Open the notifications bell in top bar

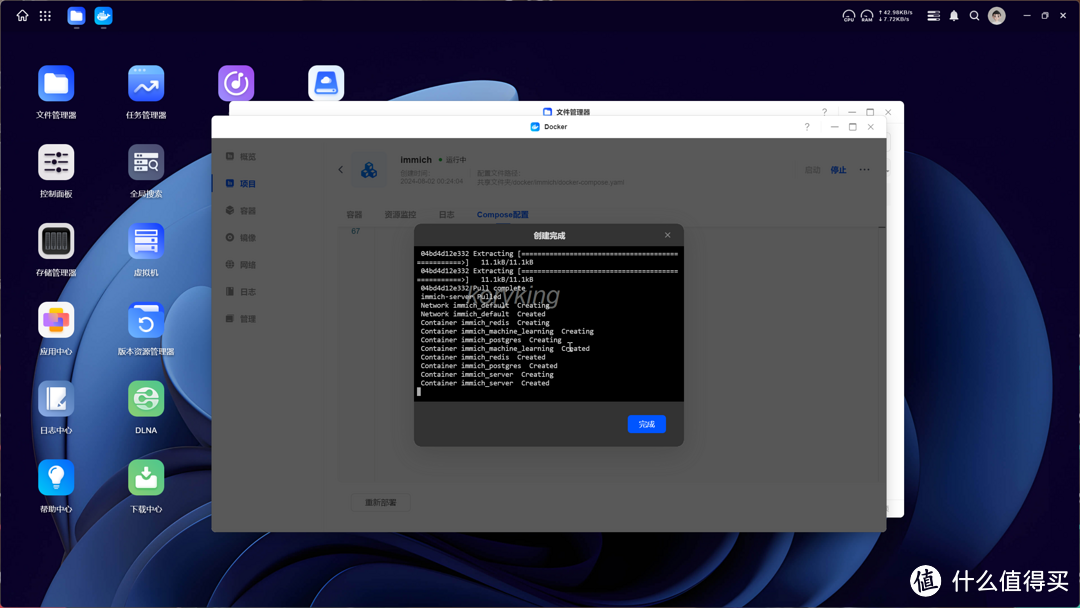(x=954, y=16)
